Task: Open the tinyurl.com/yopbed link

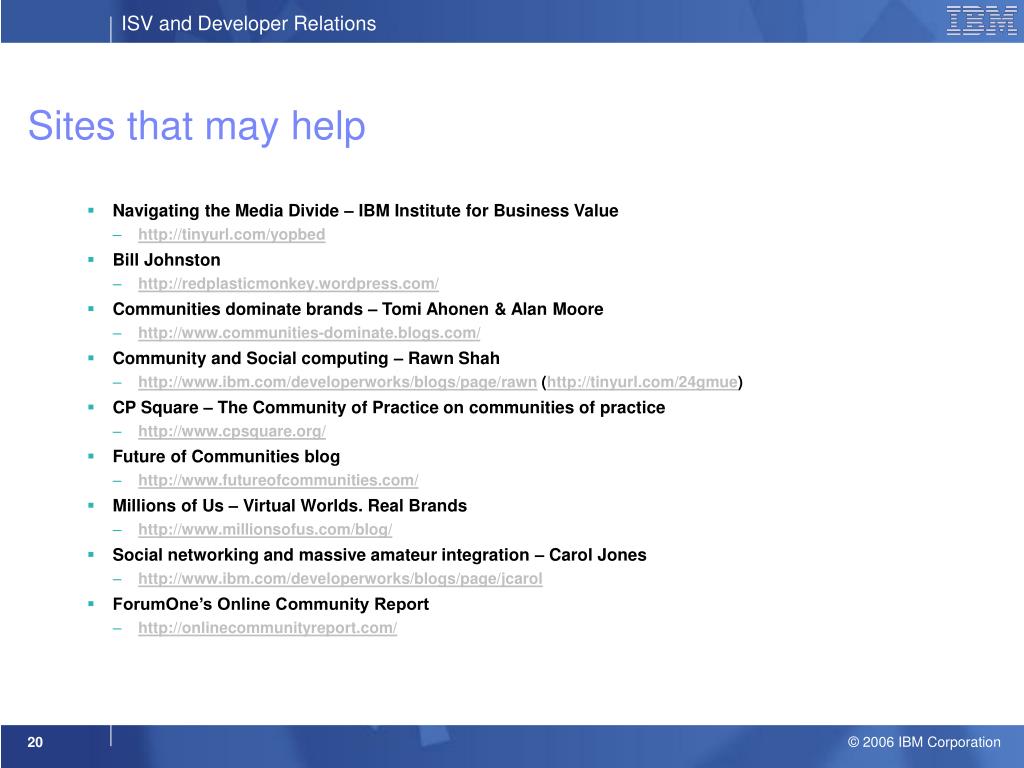Action: (231, 234)
